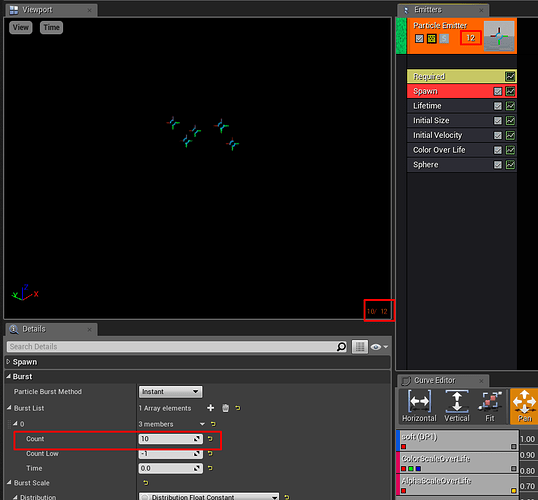Viewport: 538px width, 500px height.
Task: Click Horizontal fit in Curve Editor
Action: (x=419, y=406)
